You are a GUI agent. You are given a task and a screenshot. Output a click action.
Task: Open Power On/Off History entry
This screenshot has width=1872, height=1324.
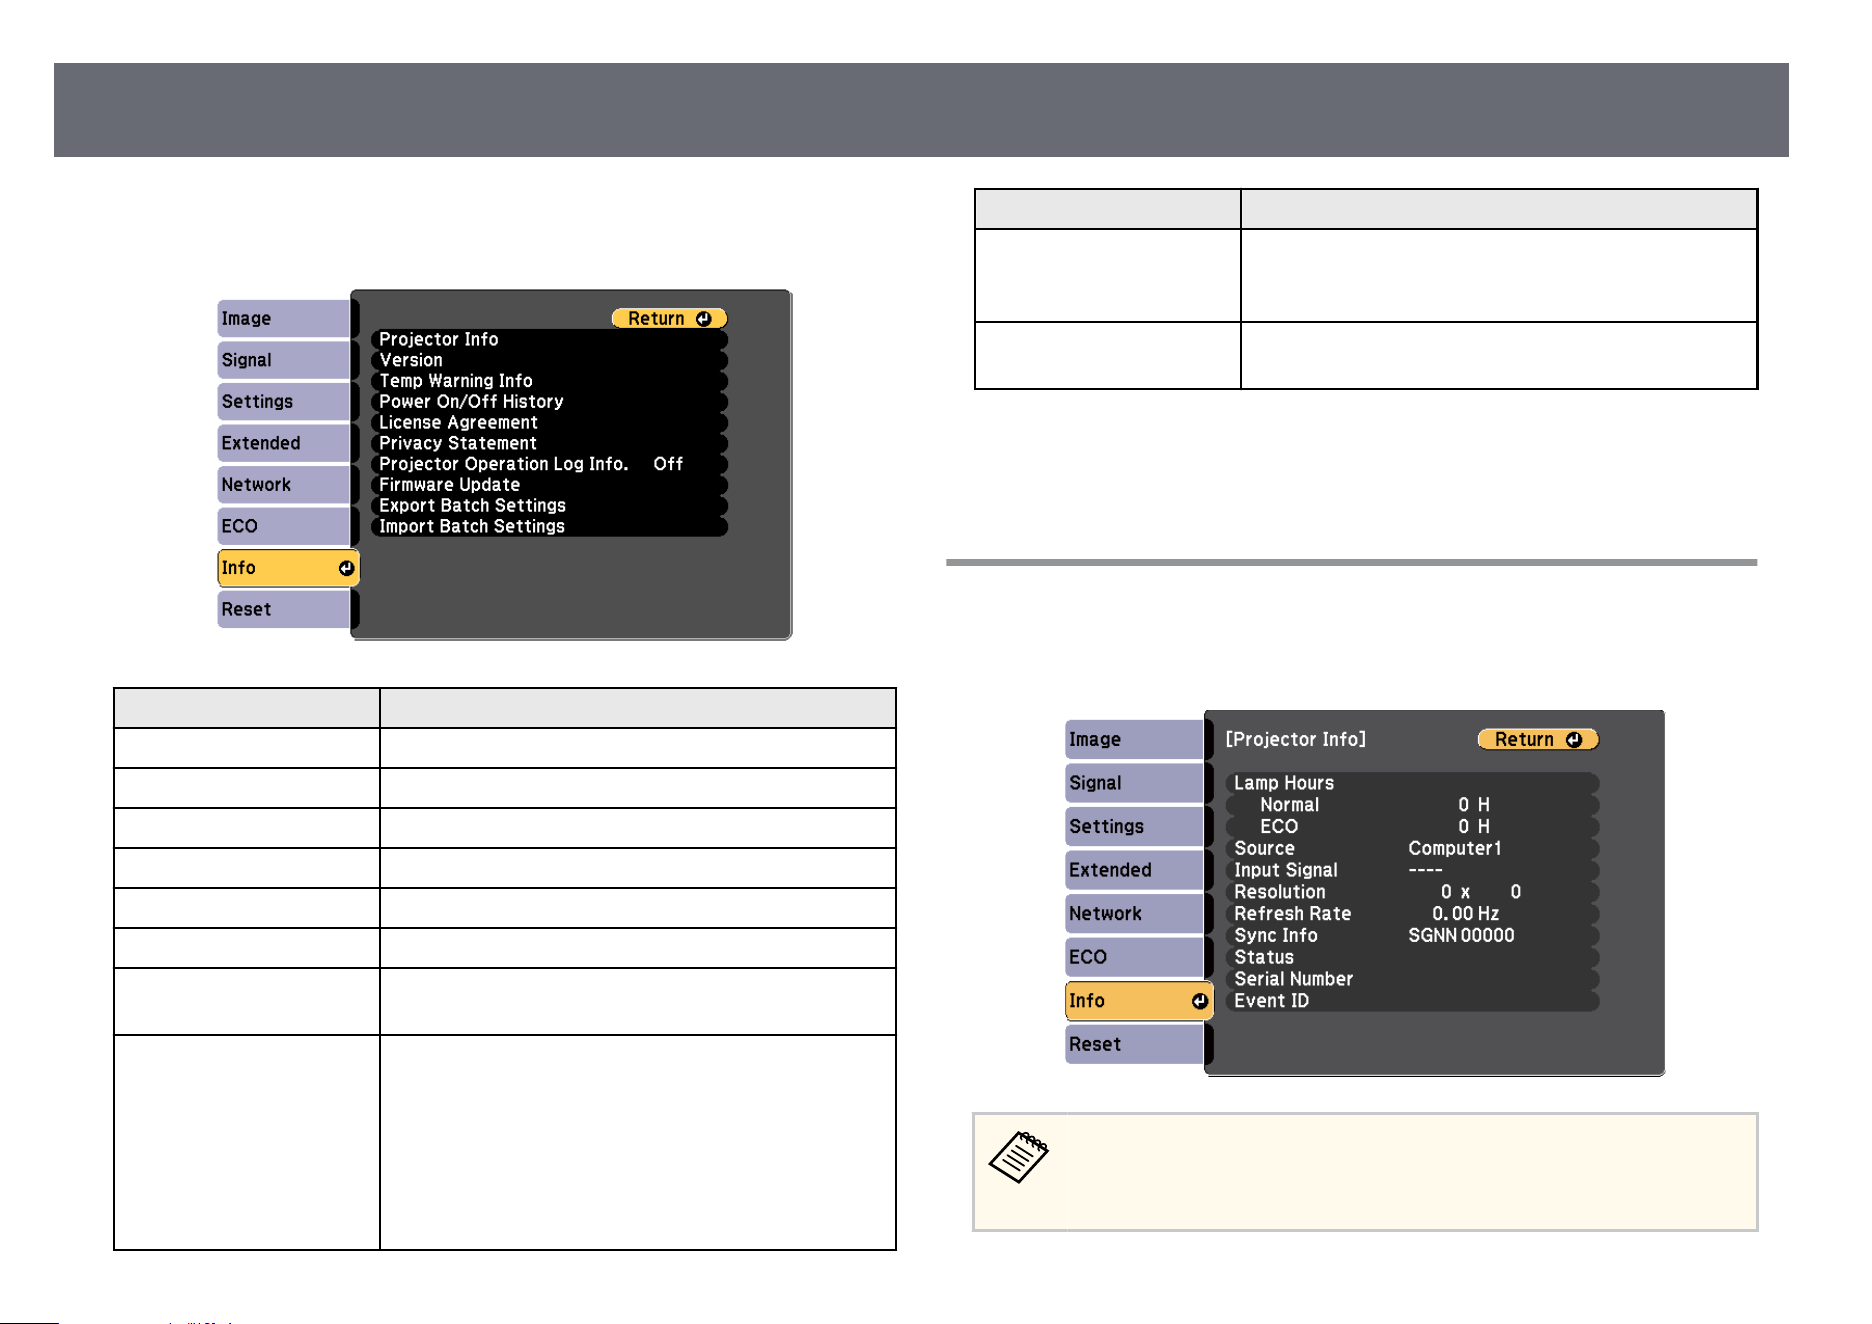549,402
